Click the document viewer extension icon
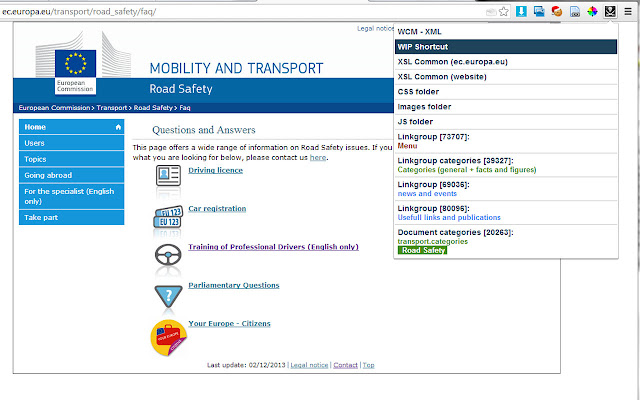The image size is (640, 400). 575,11
